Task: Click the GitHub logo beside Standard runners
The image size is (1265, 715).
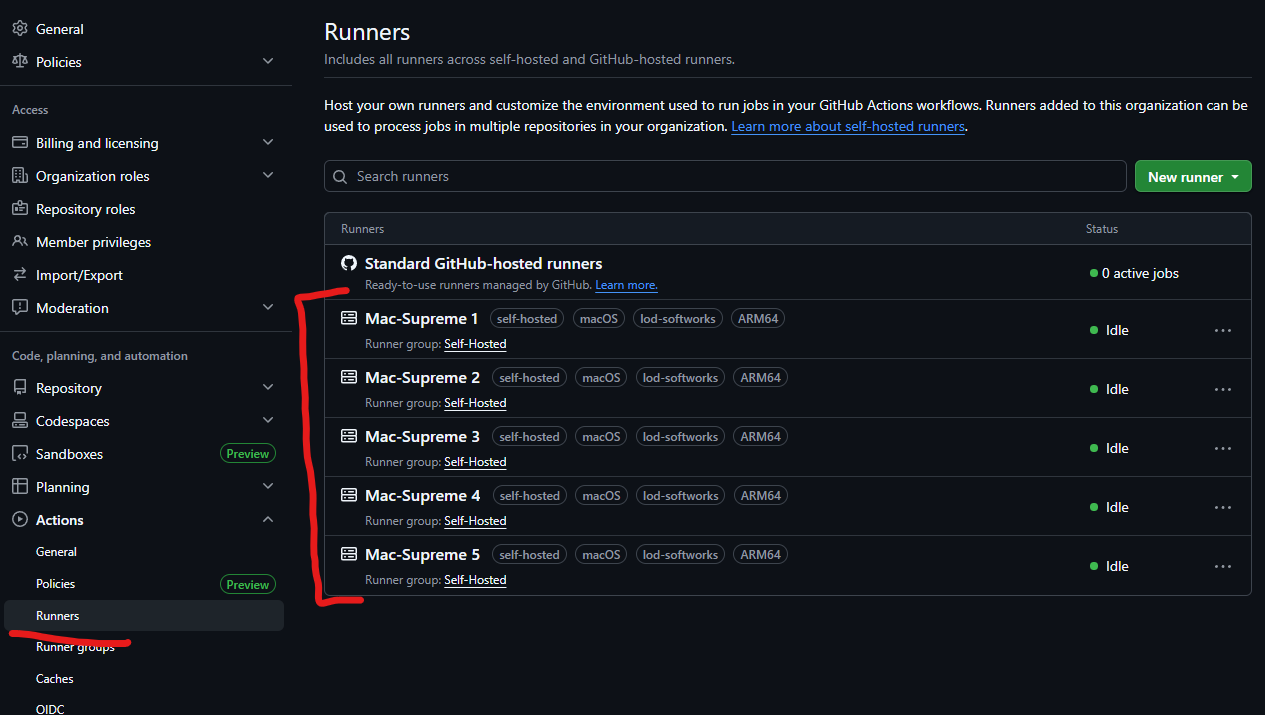Action: pyautogui.click(x=349, y=264)
